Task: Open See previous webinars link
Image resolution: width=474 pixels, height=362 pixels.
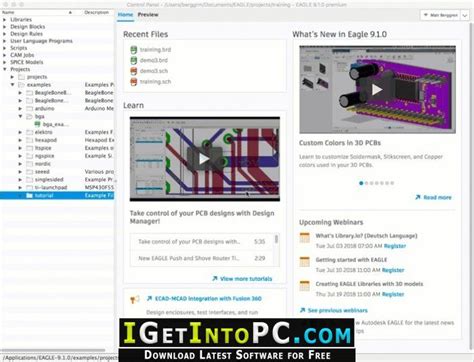Action: point(337,310)
